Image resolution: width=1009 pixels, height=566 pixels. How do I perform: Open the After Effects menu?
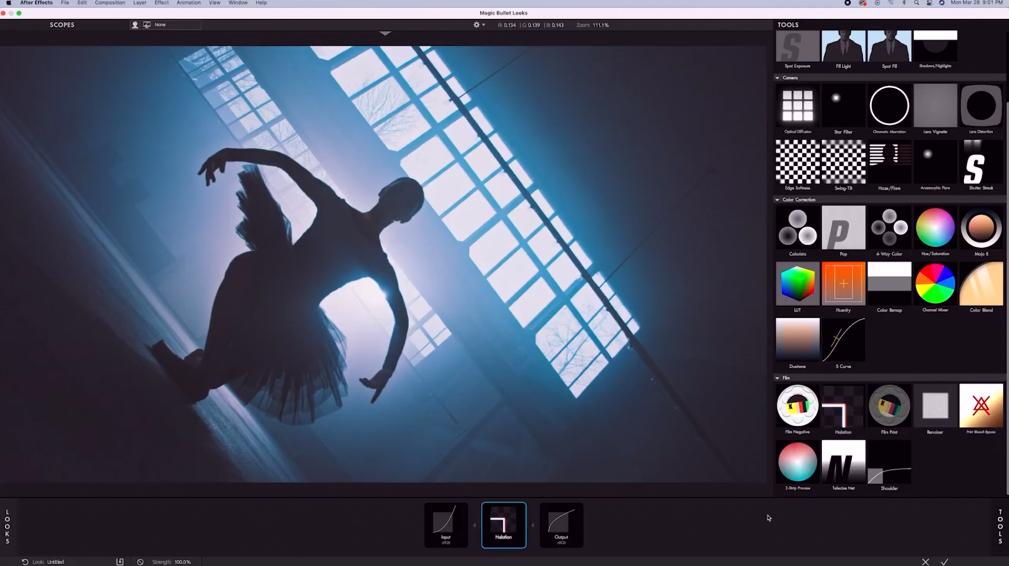pos(36,3)
